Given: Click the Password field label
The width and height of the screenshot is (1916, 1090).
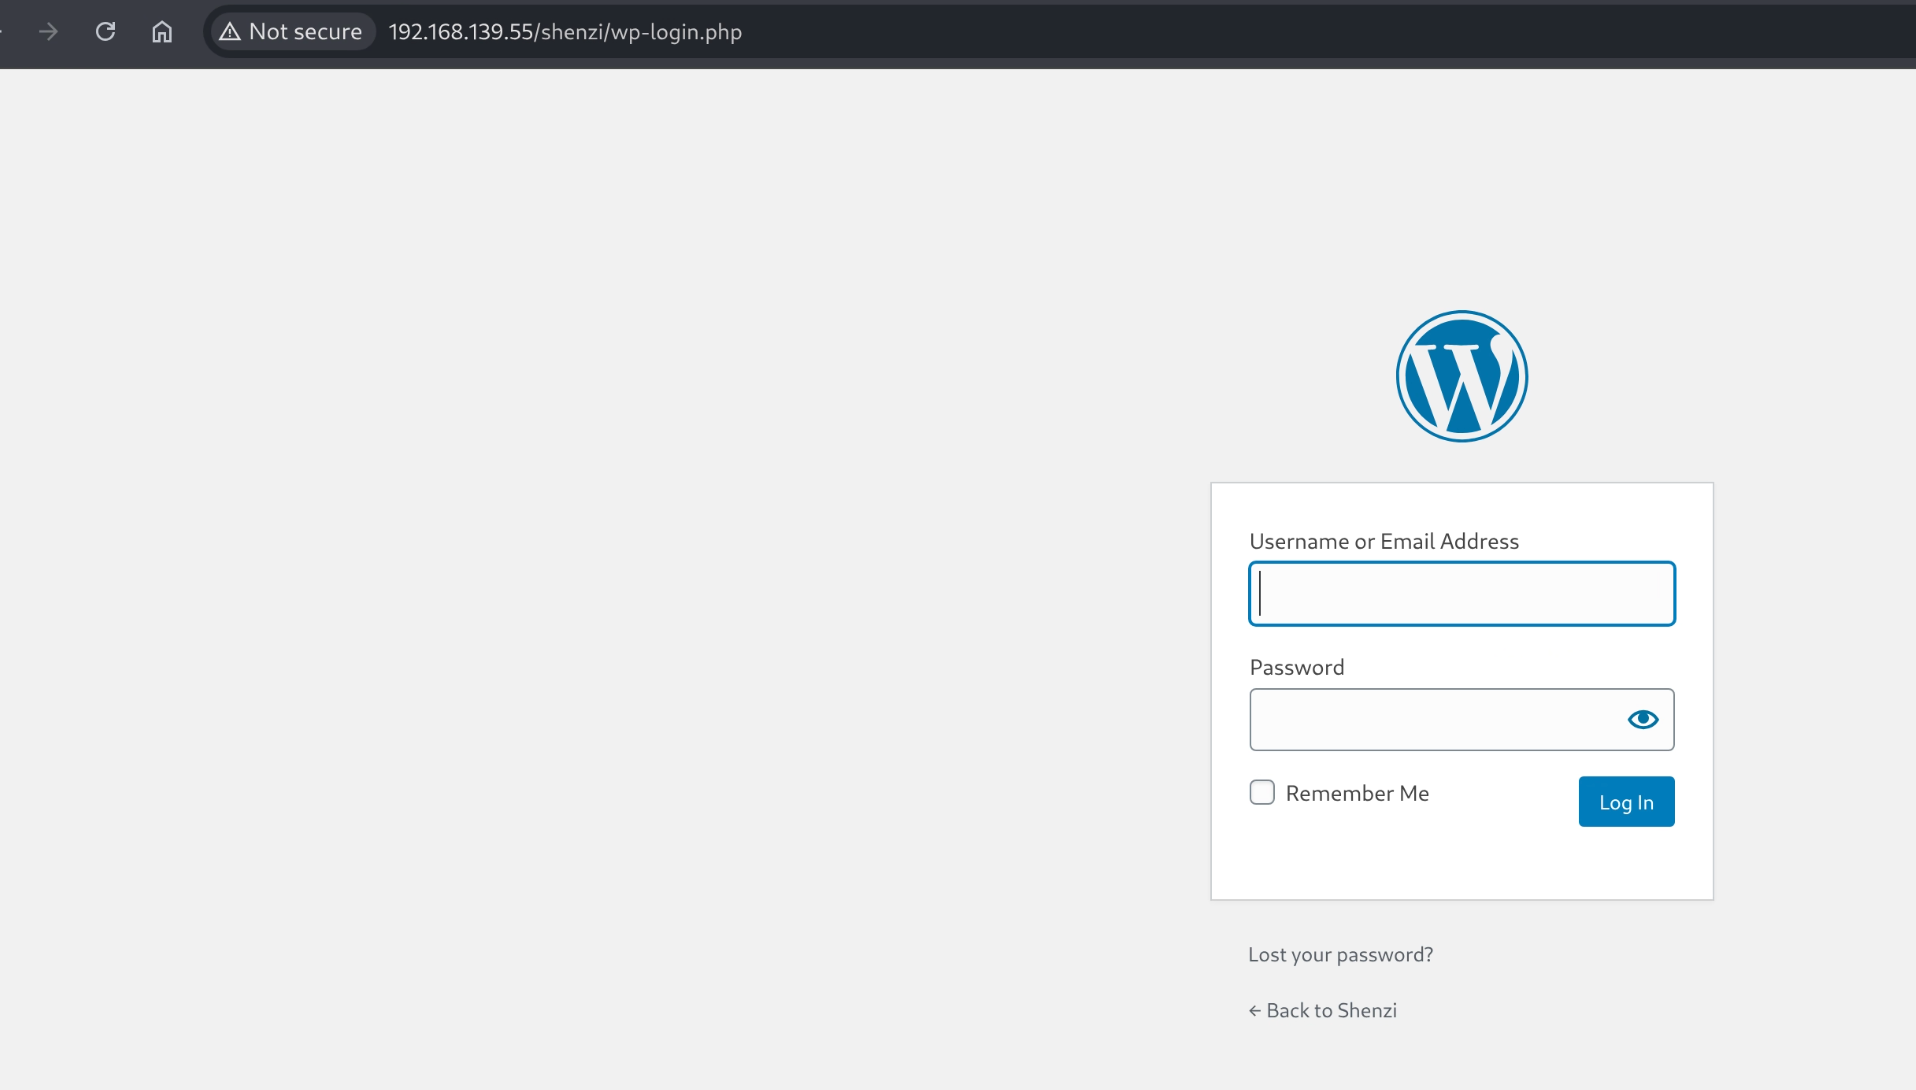Looking at the screenshot, I should 1296,667.
